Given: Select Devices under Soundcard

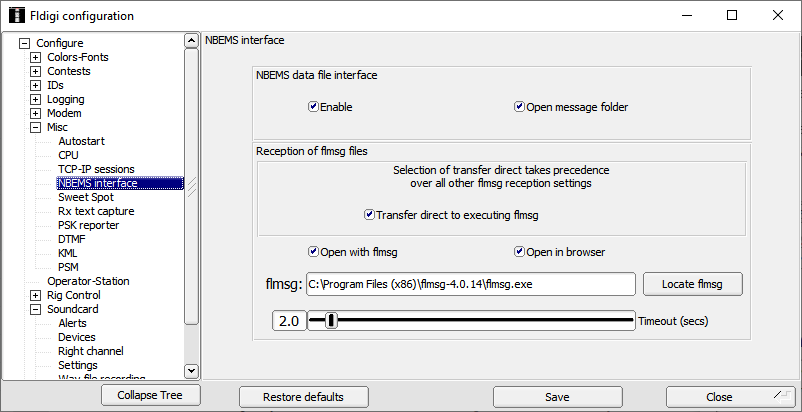Looking at the screenshot, I should tap(77, 337).
